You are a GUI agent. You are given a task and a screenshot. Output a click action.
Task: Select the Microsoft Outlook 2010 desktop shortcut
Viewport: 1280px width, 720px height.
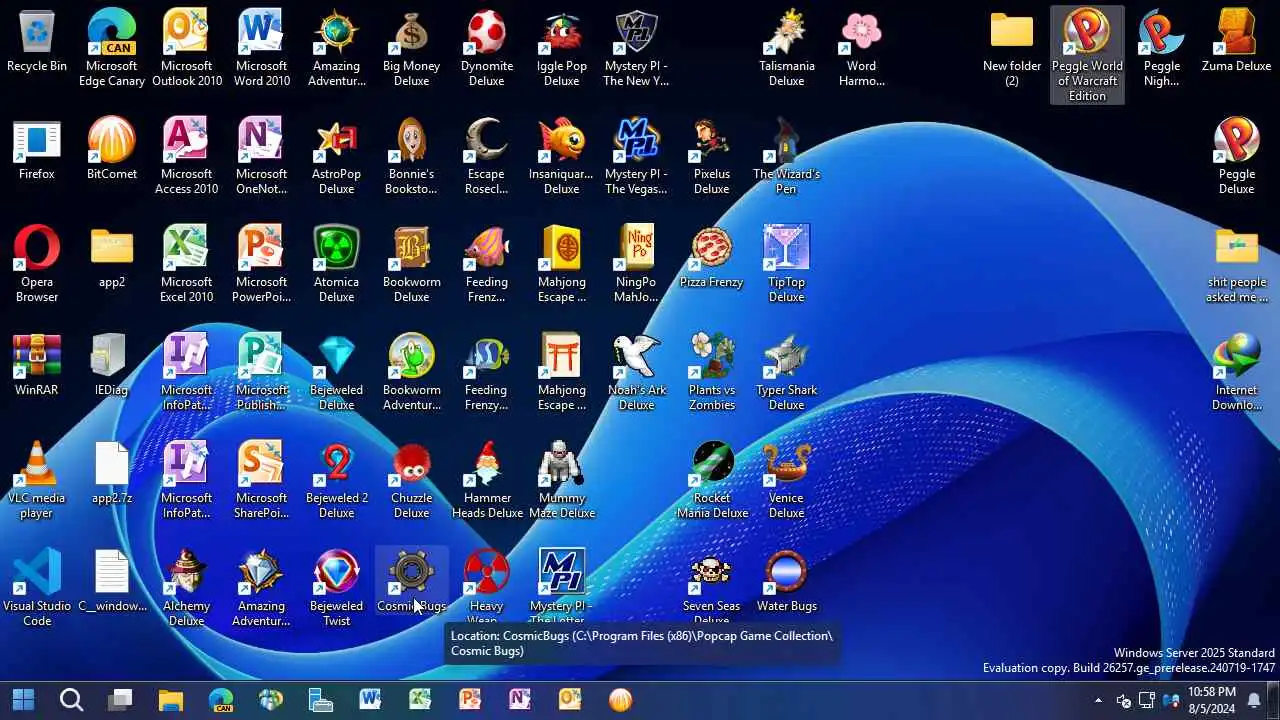click(187, 47)
